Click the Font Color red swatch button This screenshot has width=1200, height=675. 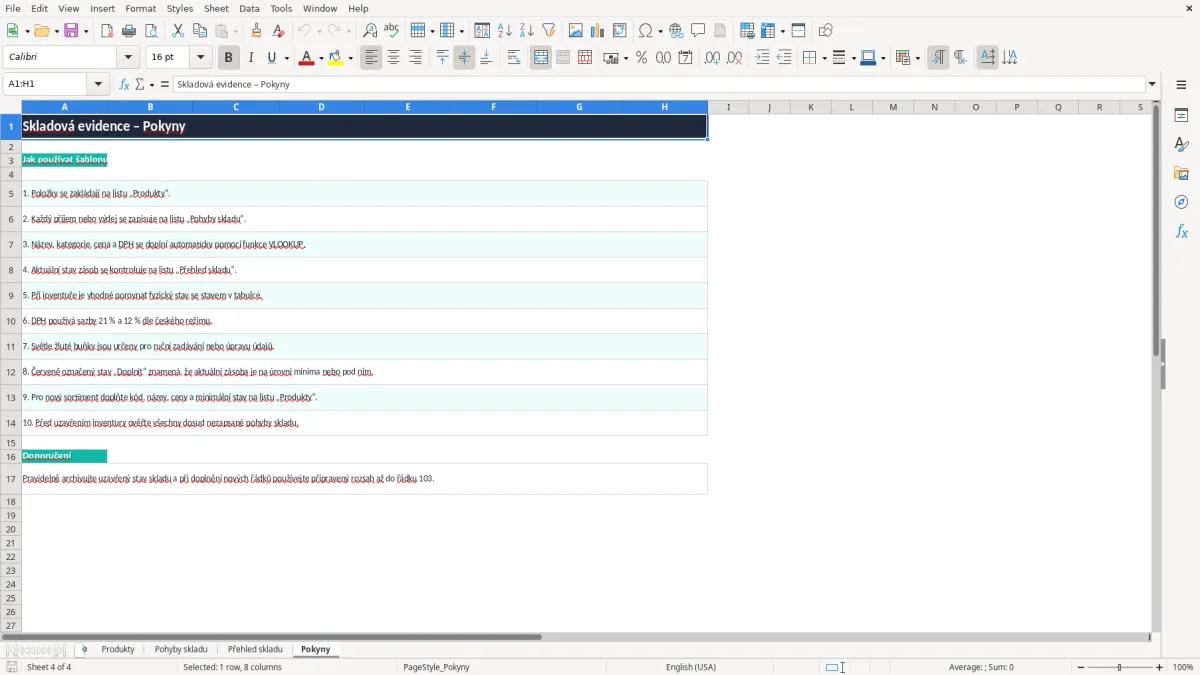tap(306, 58)
